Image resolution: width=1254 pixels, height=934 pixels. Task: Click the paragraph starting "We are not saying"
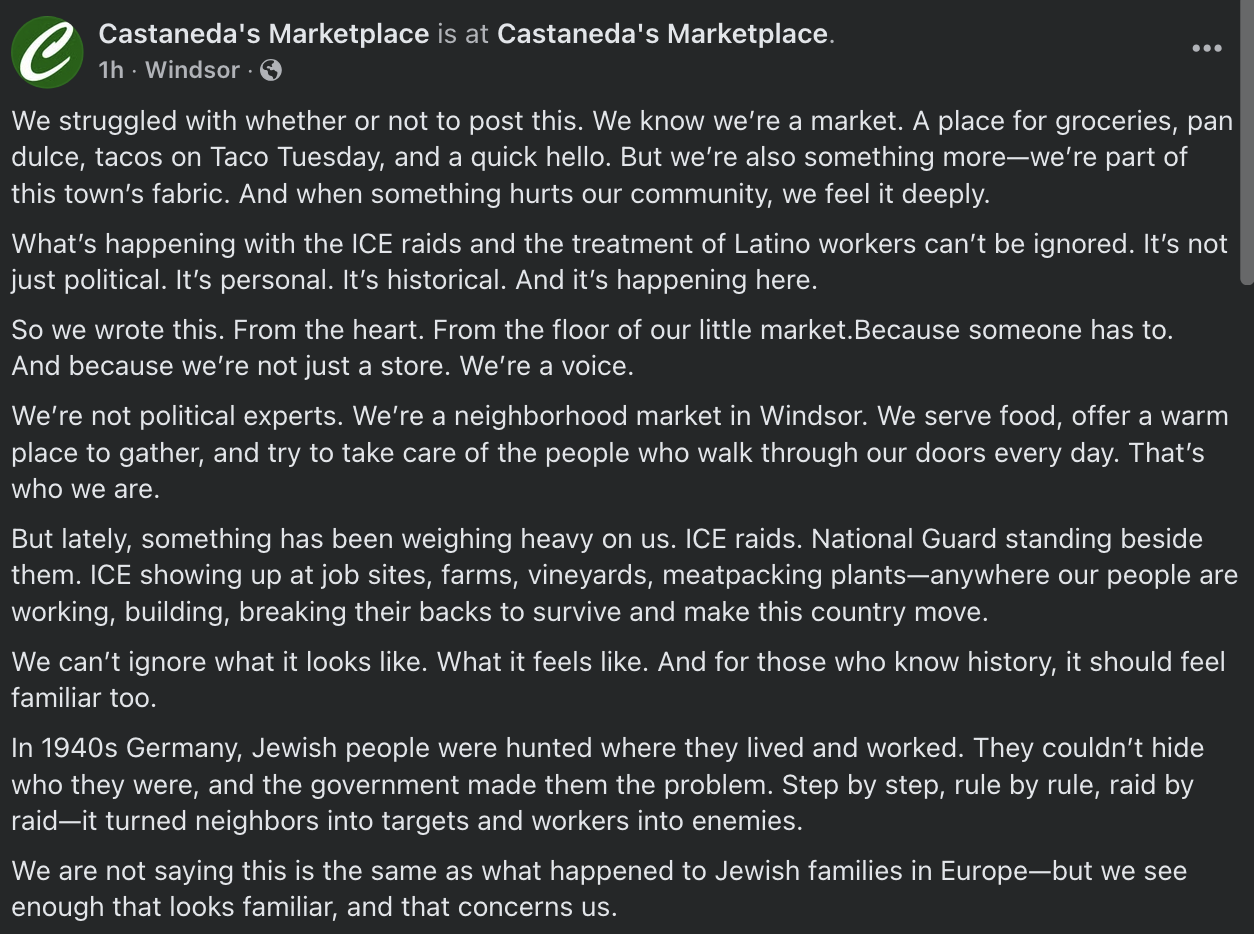pyautogui.click(x=600, y=888)
